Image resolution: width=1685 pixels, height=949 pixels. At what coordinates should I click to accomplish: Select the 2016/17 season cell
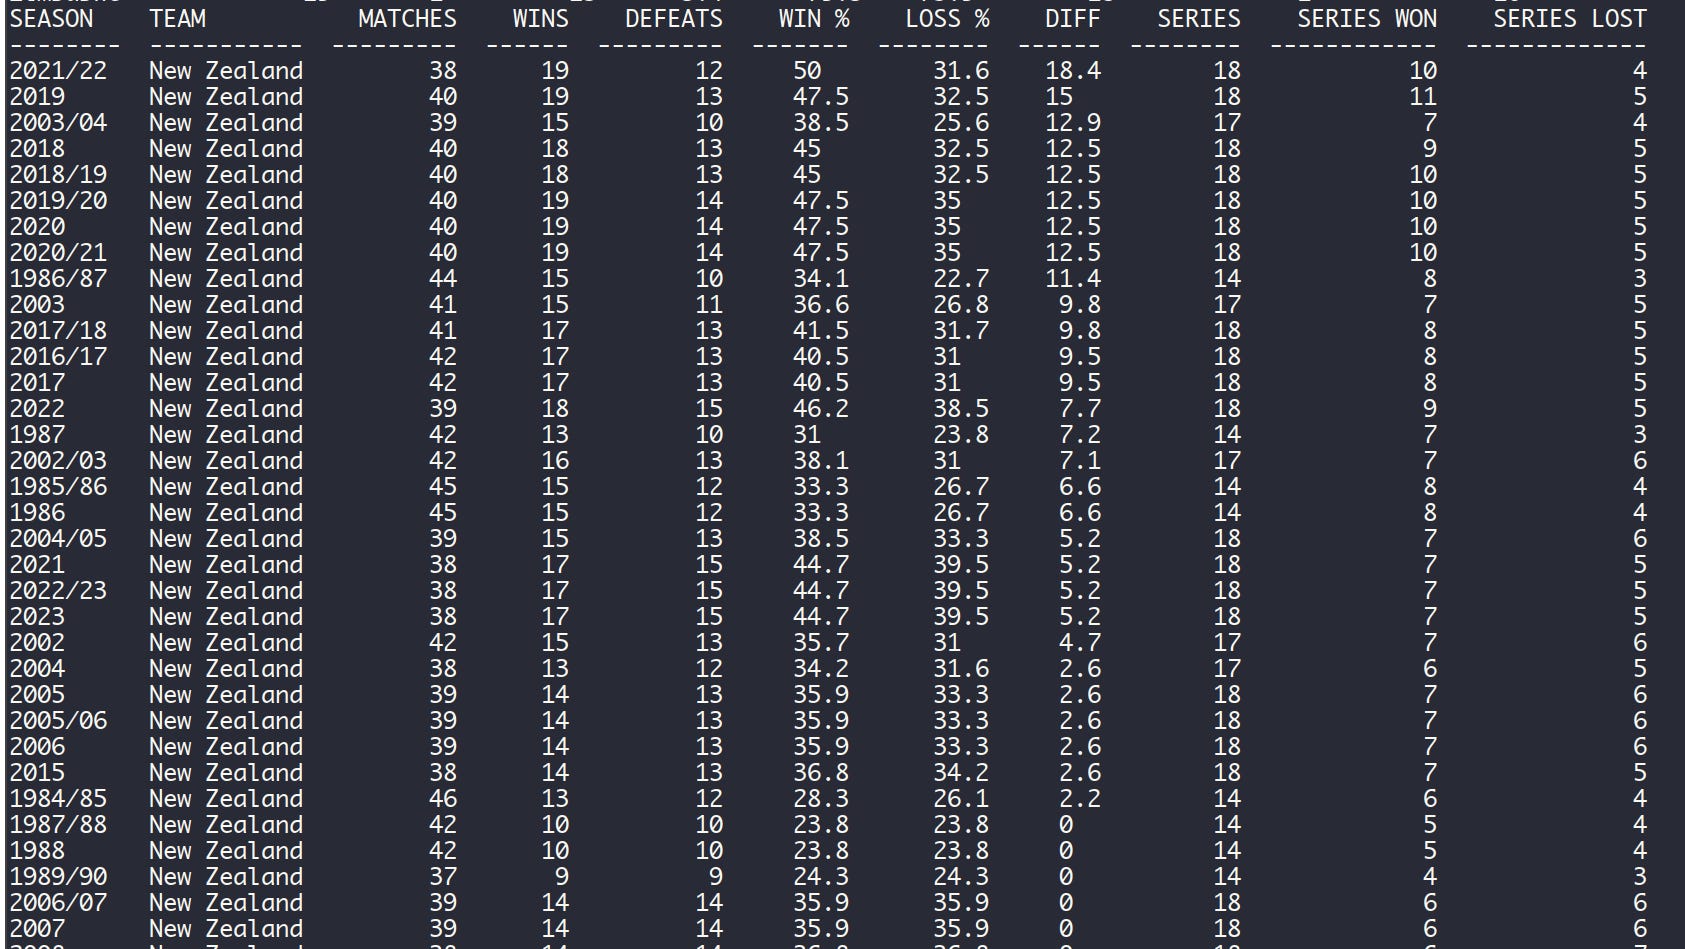click(x=58, y=357)
